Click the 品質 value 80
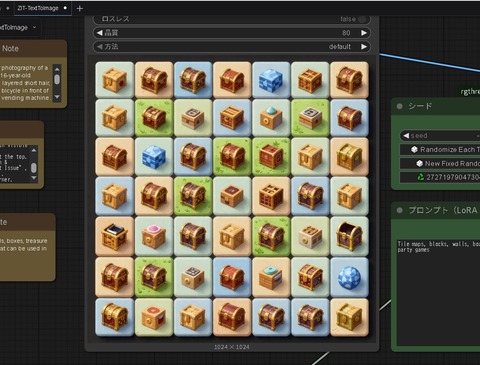Screen dimensions: 480x365 tap(346, 33)
